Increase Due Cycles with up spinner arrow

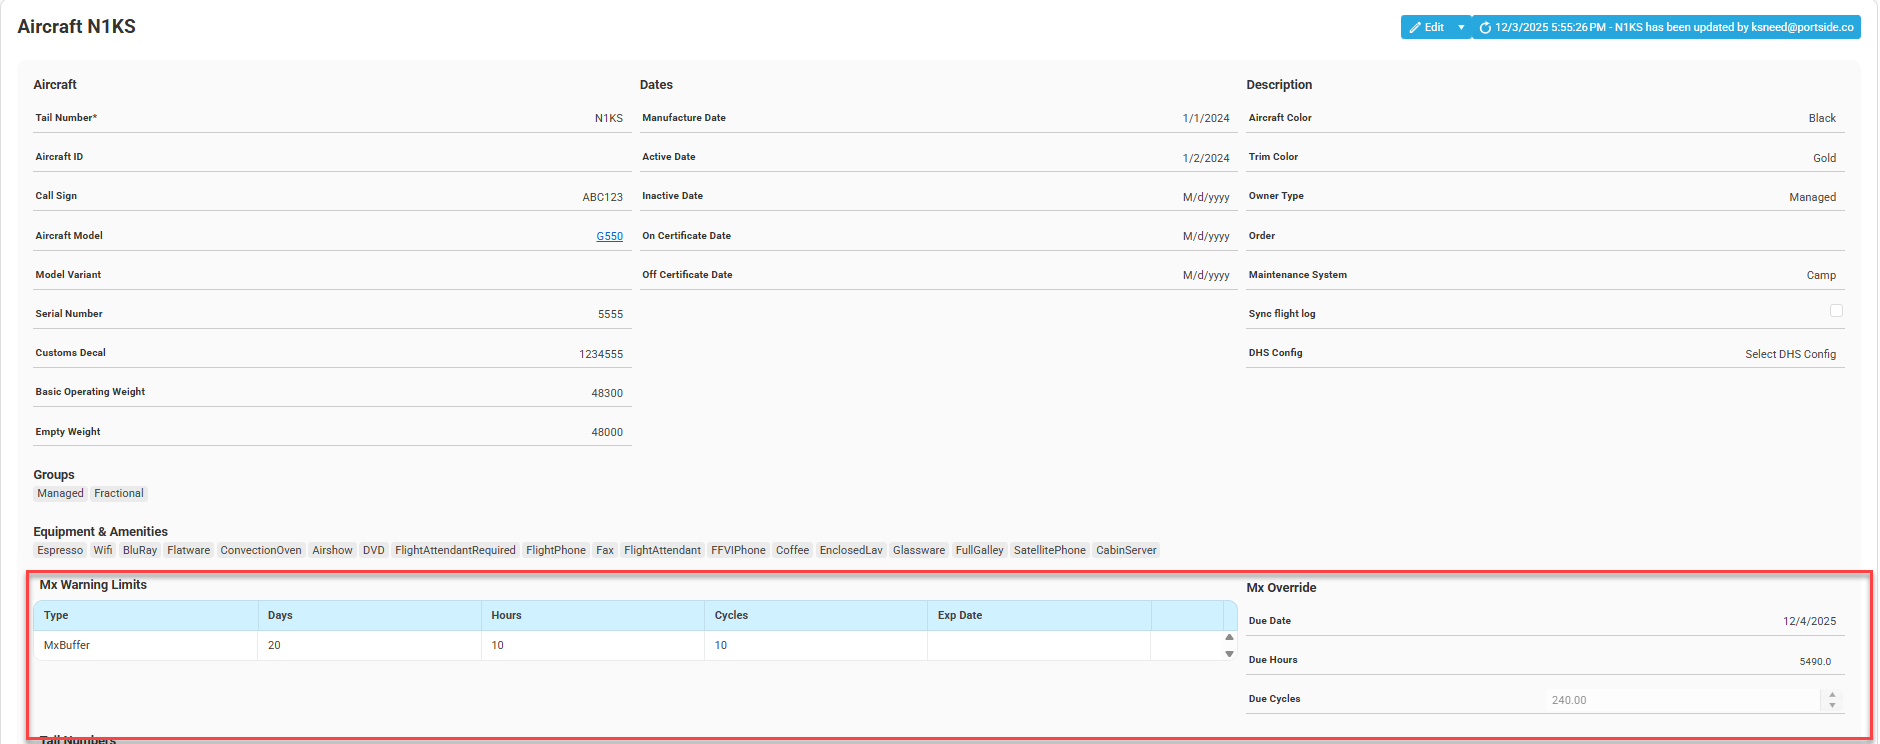tap(1832, 694)
